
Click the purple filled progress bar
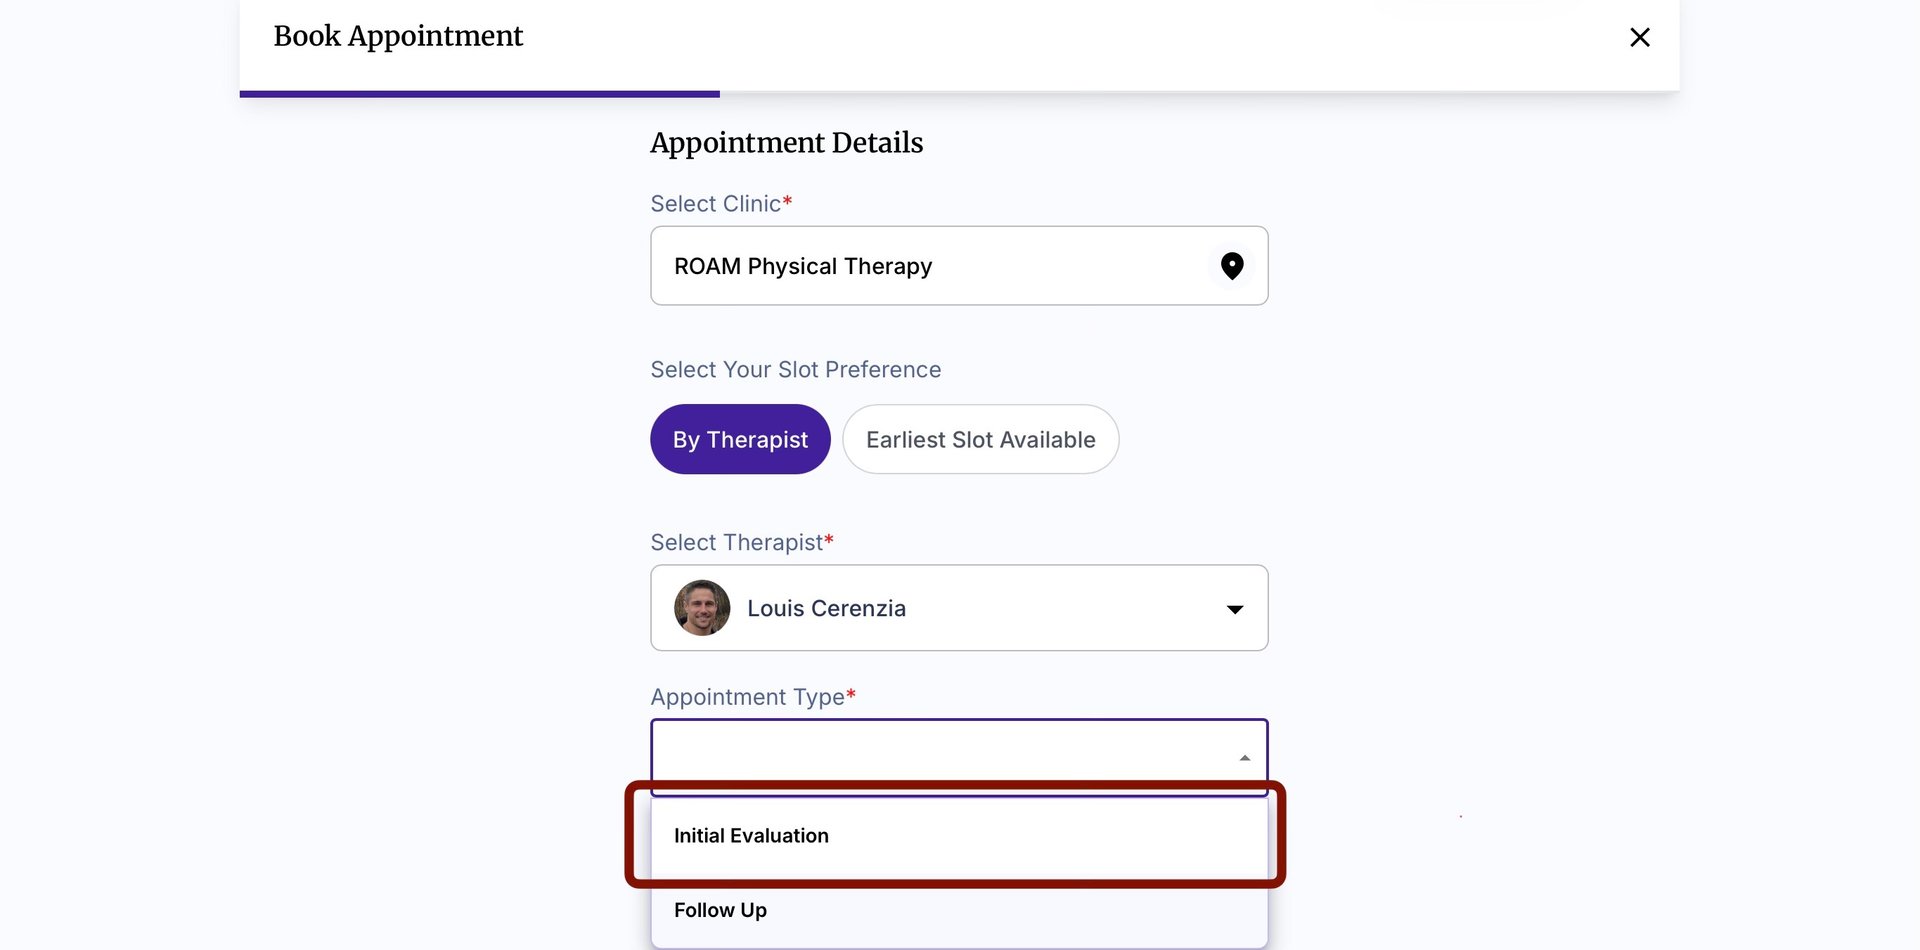coord(479,94)
